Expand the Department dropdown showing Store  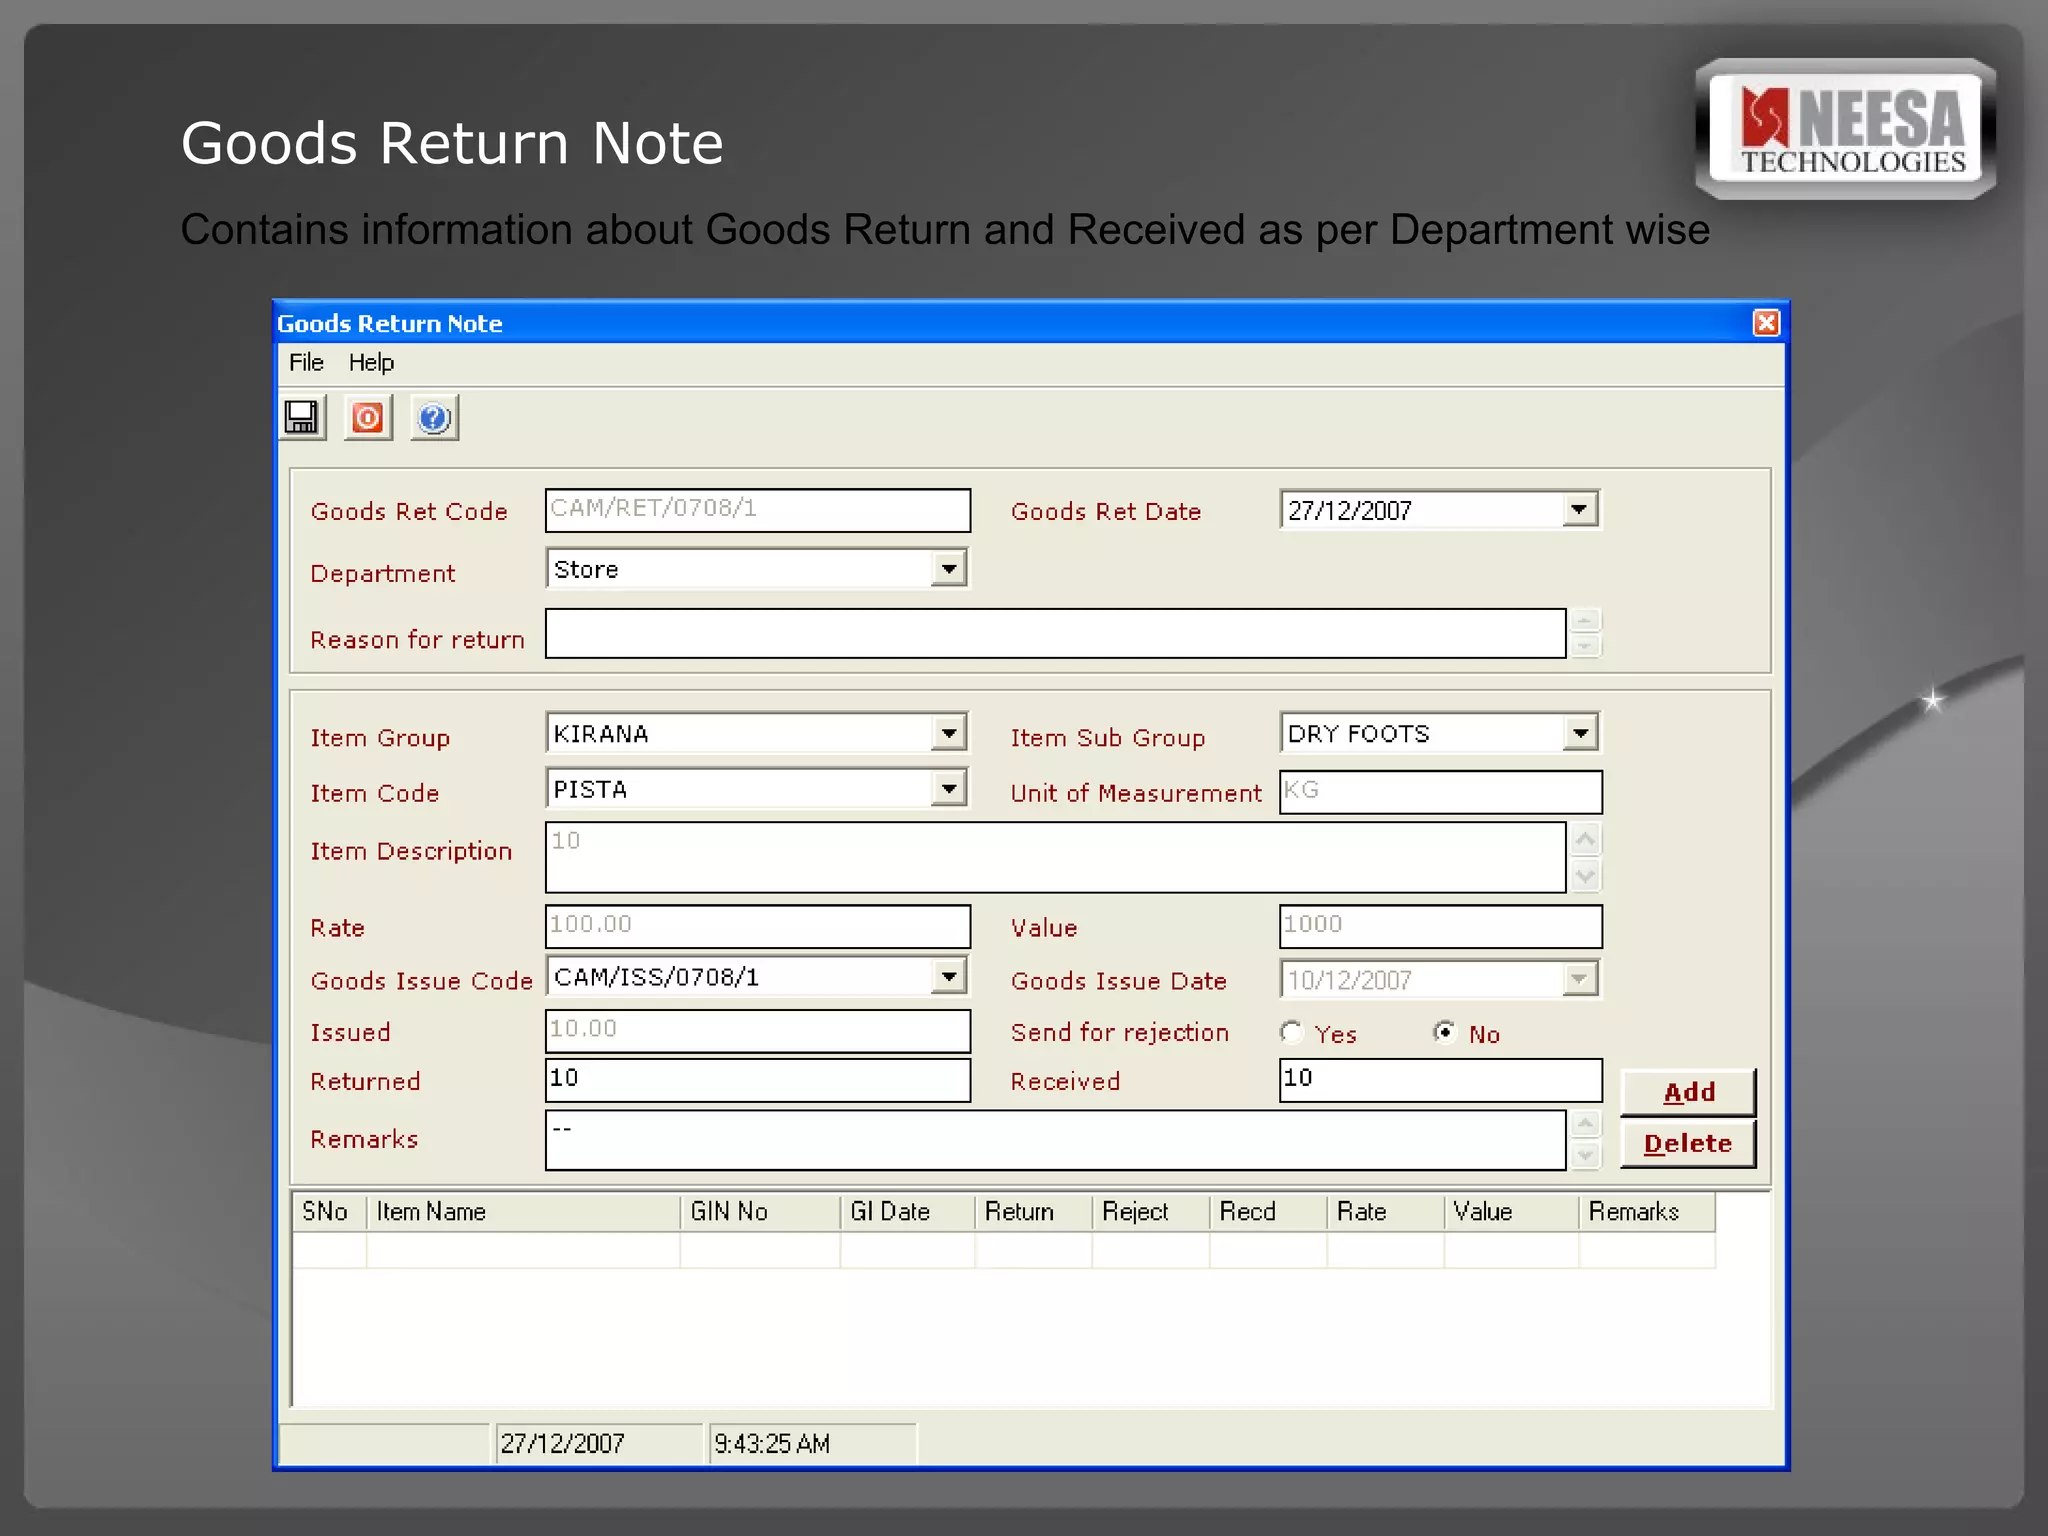(948, 569)
